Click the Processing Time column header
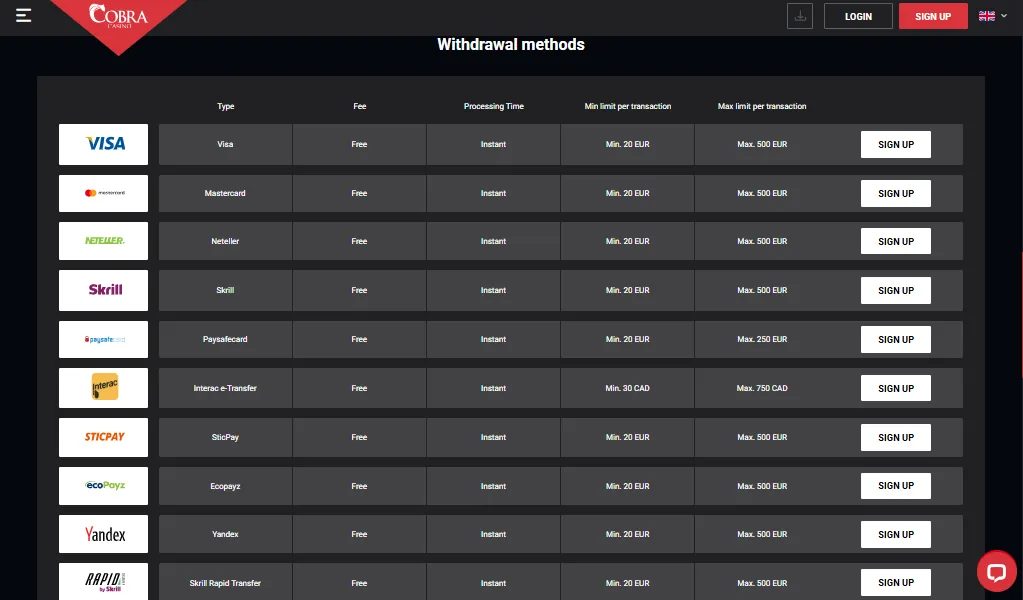The image size is (1023, 600). point(494,106)
